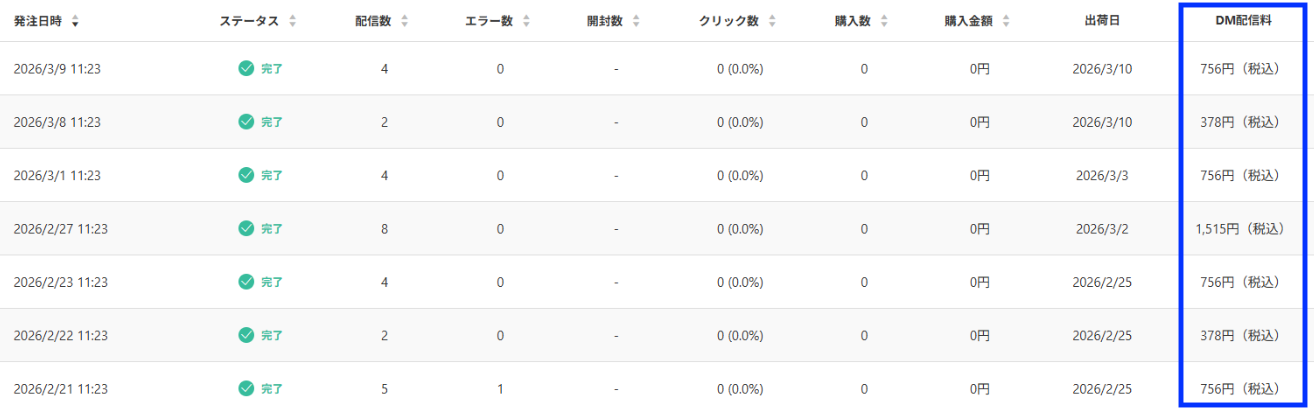Click the green 完了 checkmark for 2026/3/9

(x=246, y=68)
